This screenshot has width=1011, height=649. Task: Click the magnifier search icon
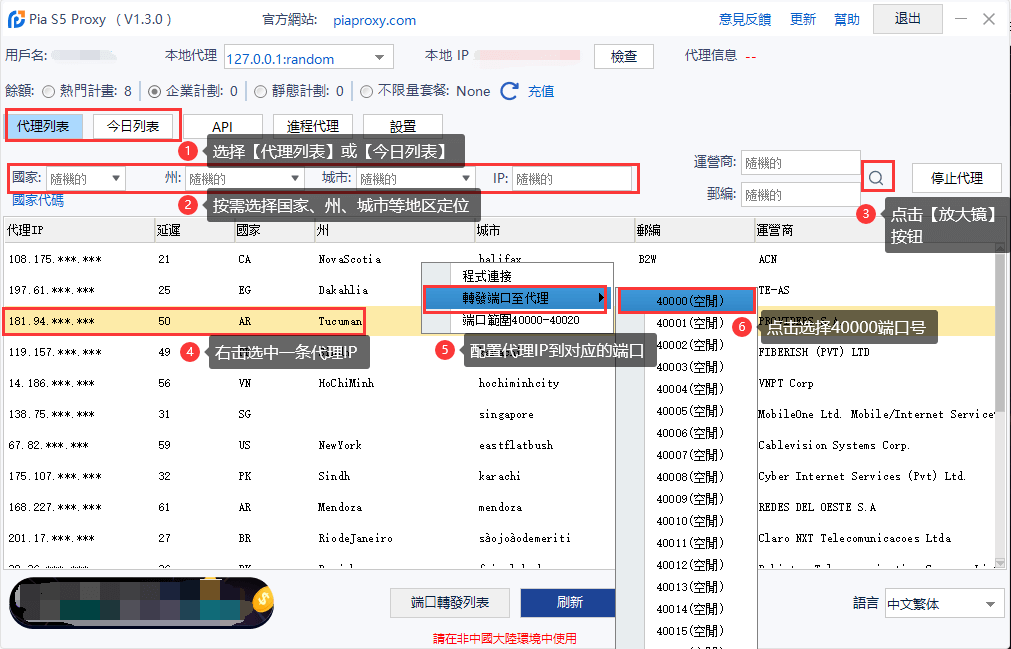(x=876, y=177)
